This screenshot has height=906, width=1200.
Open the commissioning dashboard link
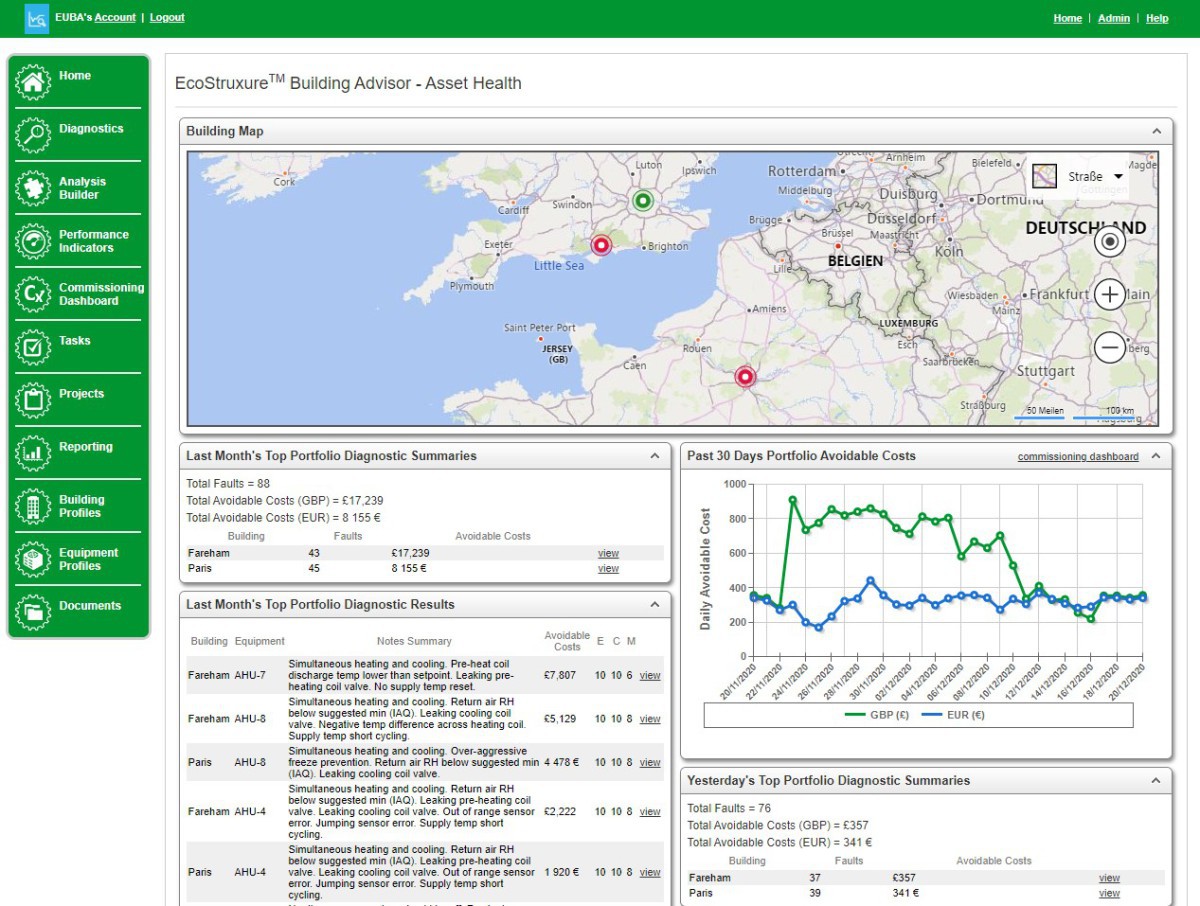pyautogui.click(x=1078, y=457)
